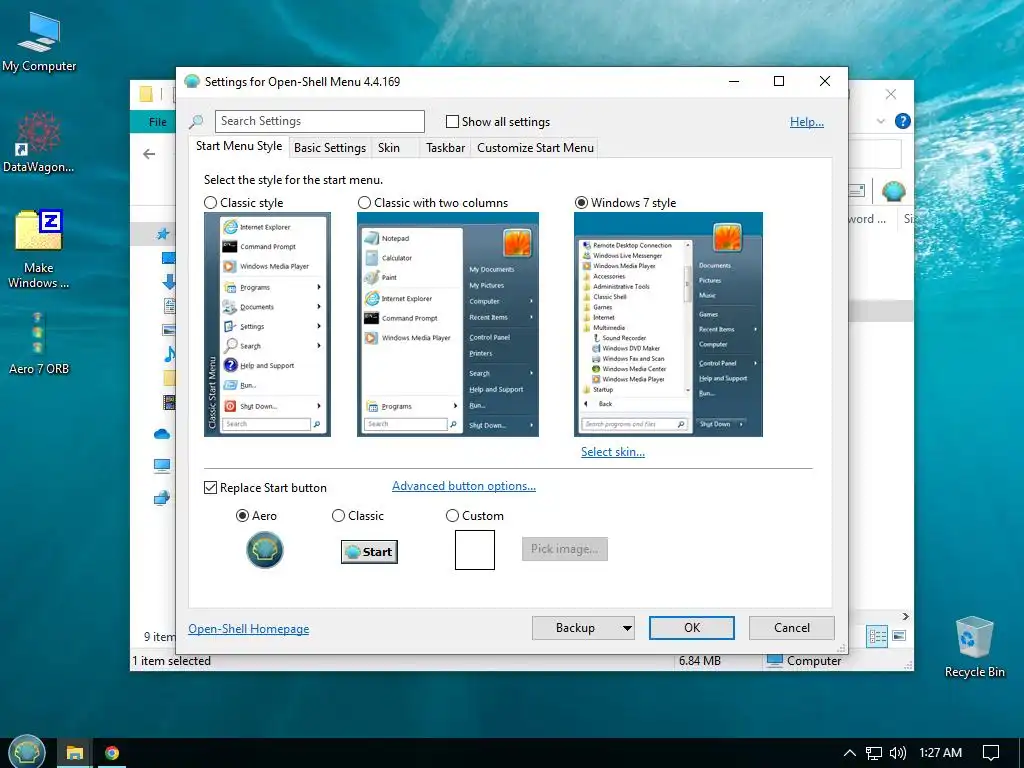The width and height of the screenshot is (1024, 768).
Task: Click Windows 7 style preview image
Action: 668,325
